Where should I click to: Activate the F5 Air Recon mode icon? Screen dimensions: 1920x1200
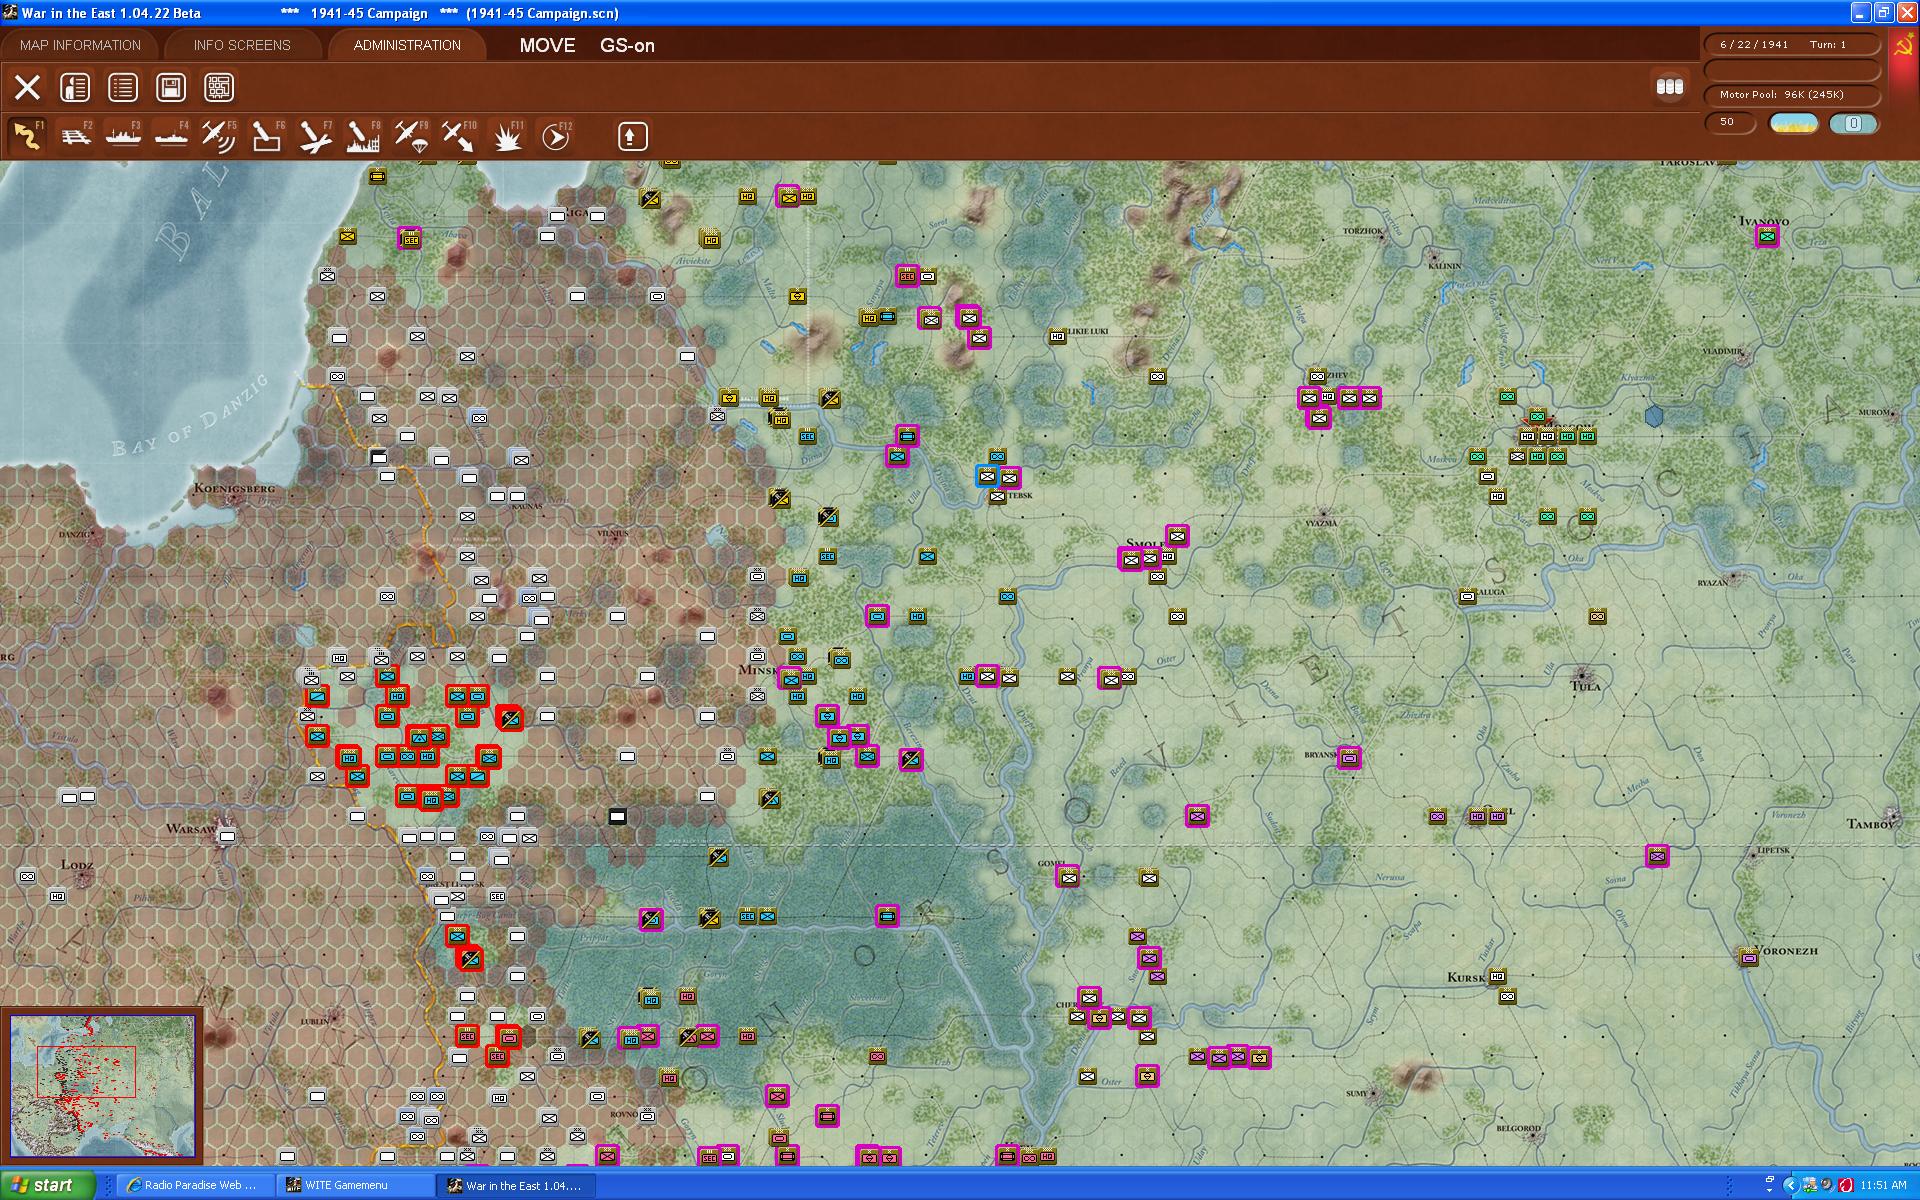point(218,136)
